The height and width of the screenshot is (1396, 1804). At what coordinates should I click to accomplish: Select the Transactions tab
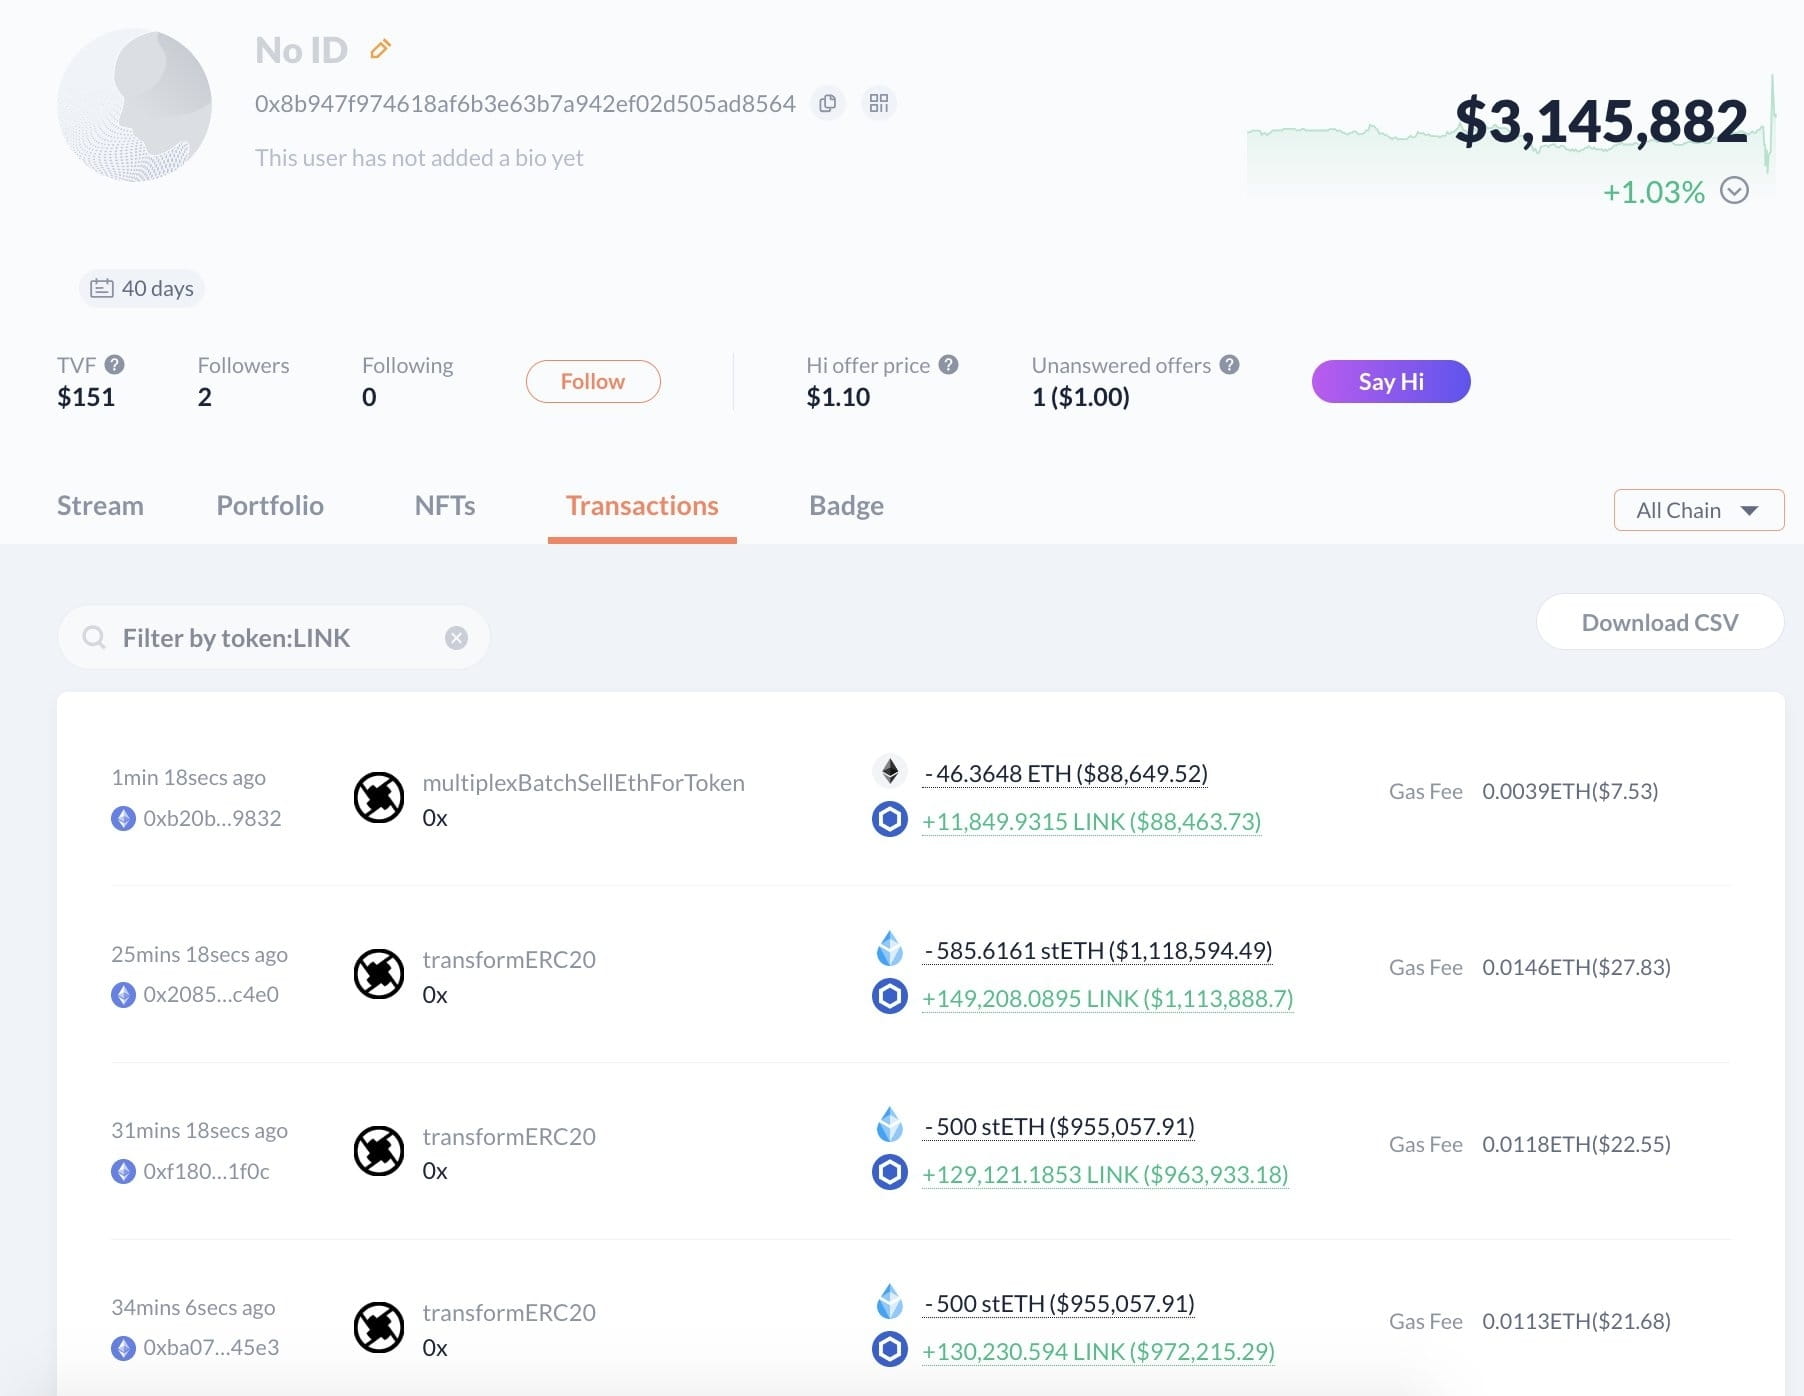coord(642,505)
